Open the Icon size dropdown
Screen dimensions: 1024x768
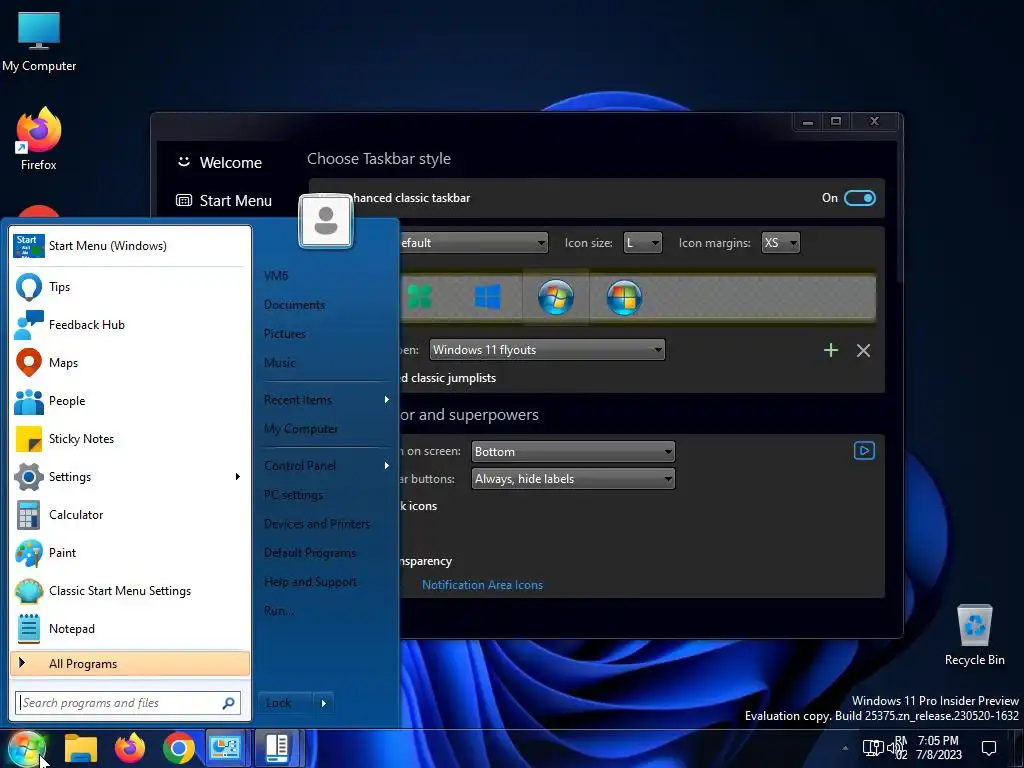click(643, 243)
